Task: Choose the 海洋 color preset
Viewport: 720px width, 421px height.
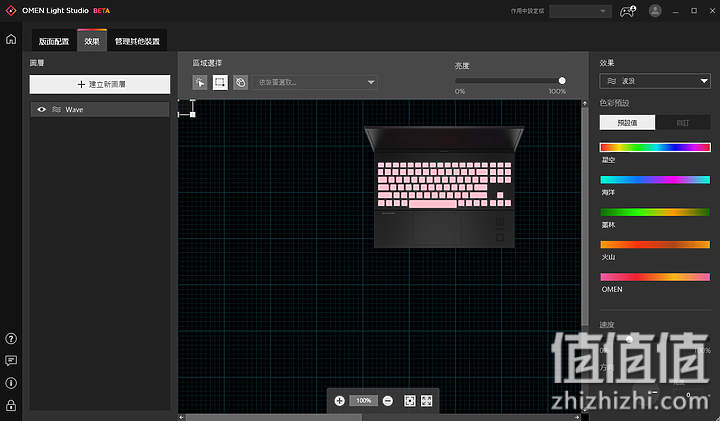Action: (655, 180)
